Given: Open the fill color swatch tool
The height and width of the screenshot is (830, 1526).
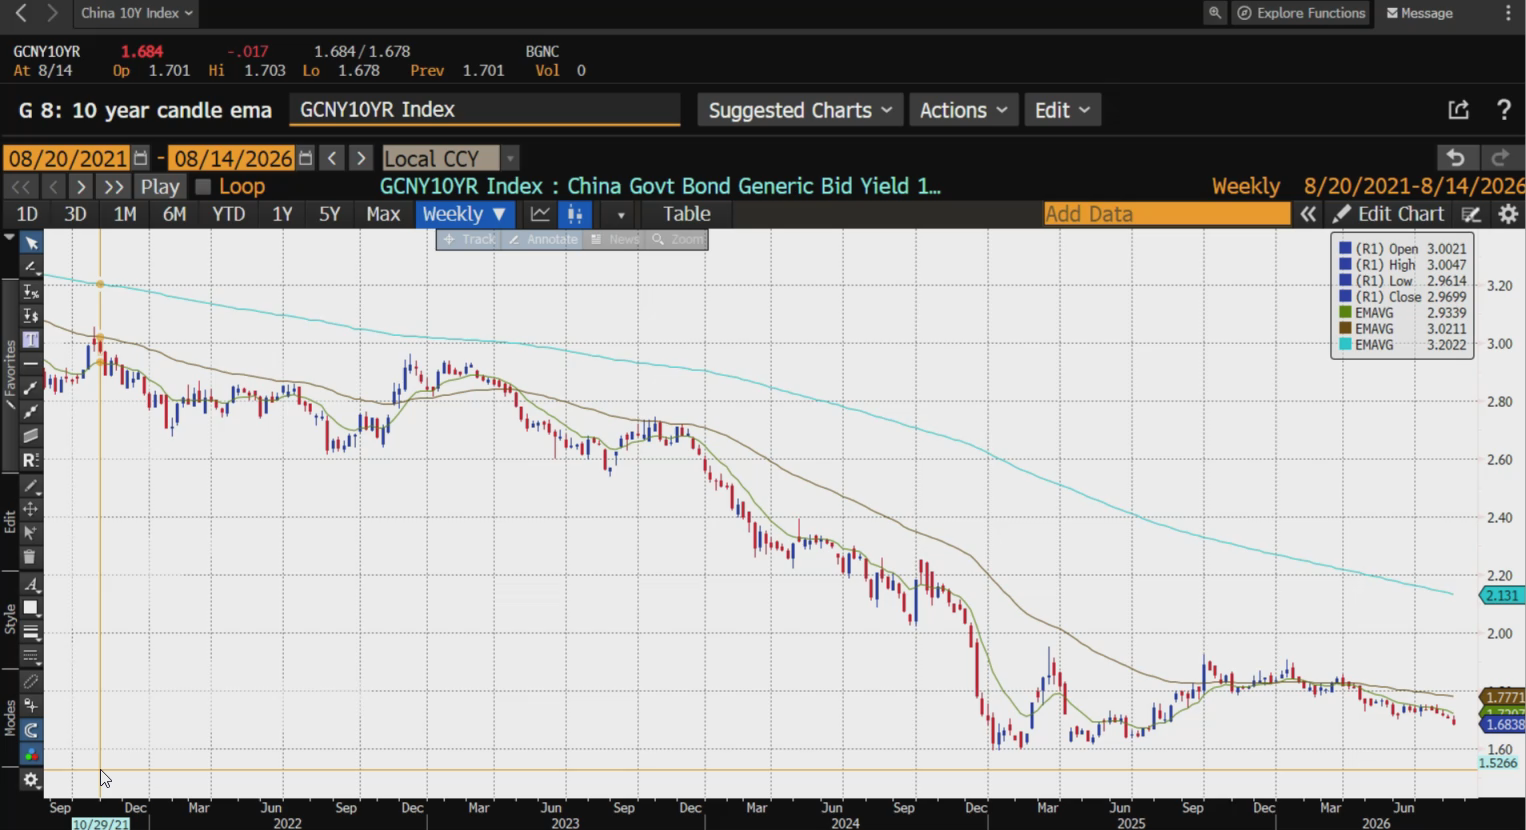Looking at the screenshot, I should pos(31,608).
